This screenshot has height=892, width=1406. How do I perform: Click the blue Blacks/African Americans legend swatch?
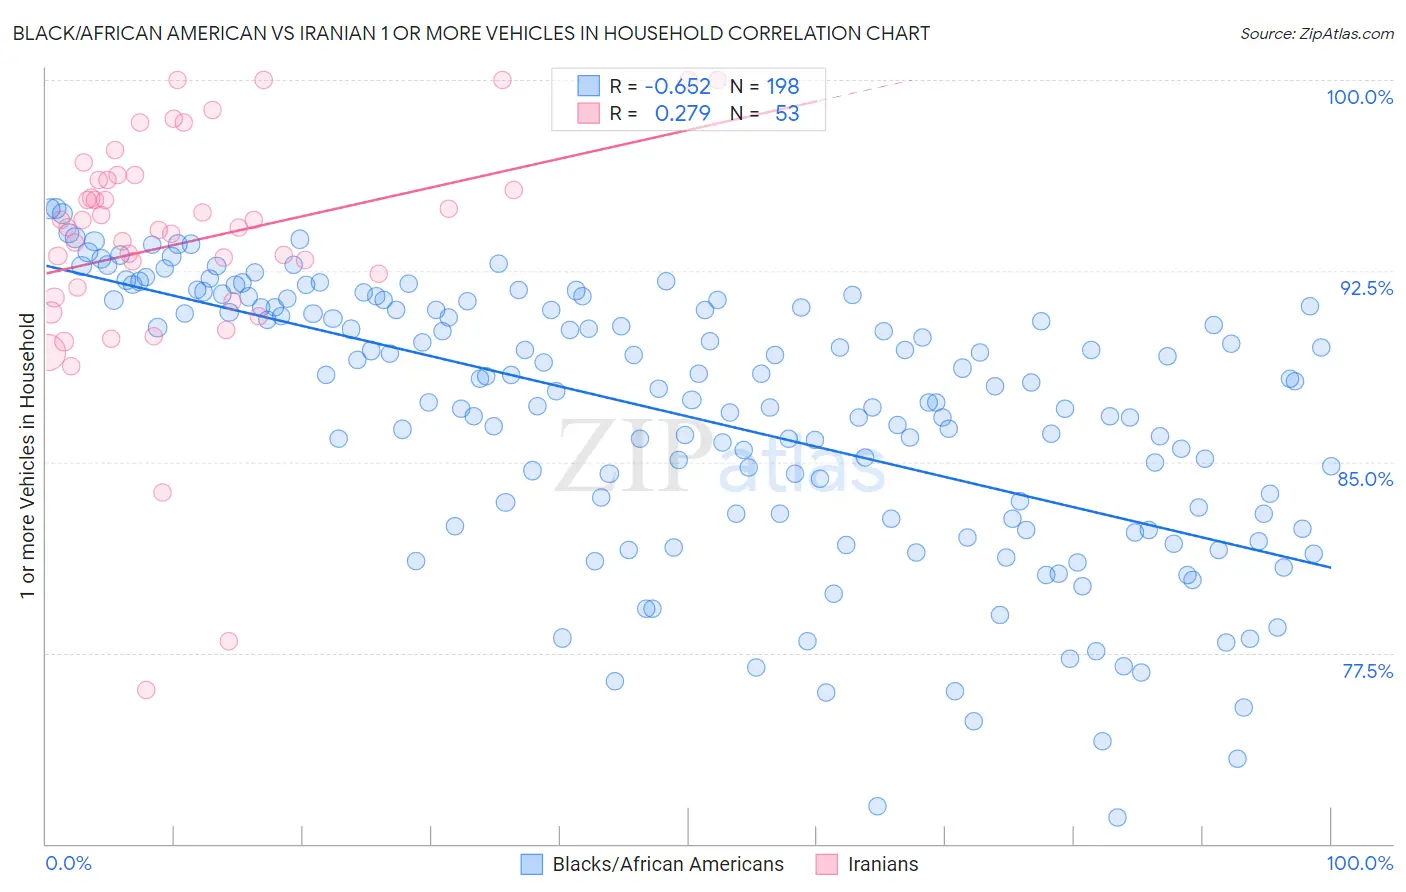(532, 864)
